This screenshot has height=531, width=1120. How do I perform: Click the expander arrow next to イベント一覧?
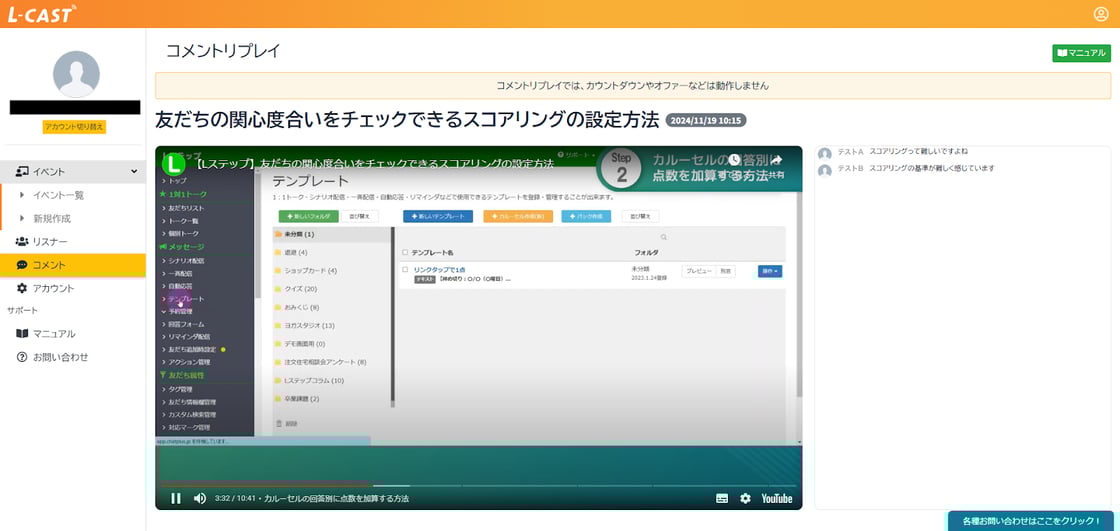22,195
